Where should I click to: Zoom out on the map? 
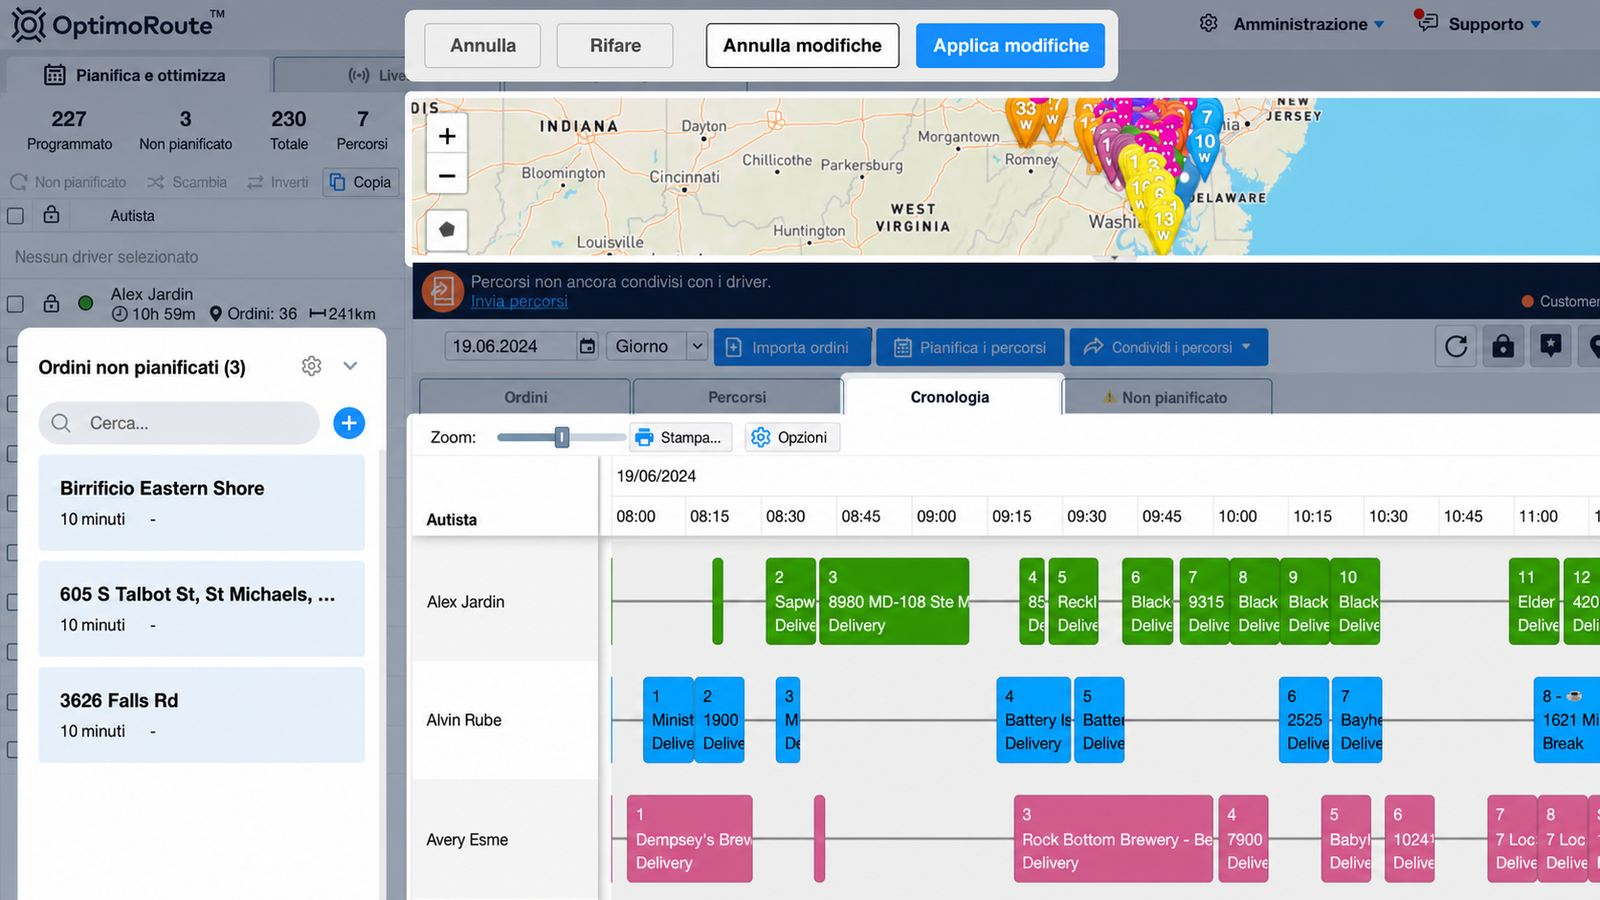(447, 176)
